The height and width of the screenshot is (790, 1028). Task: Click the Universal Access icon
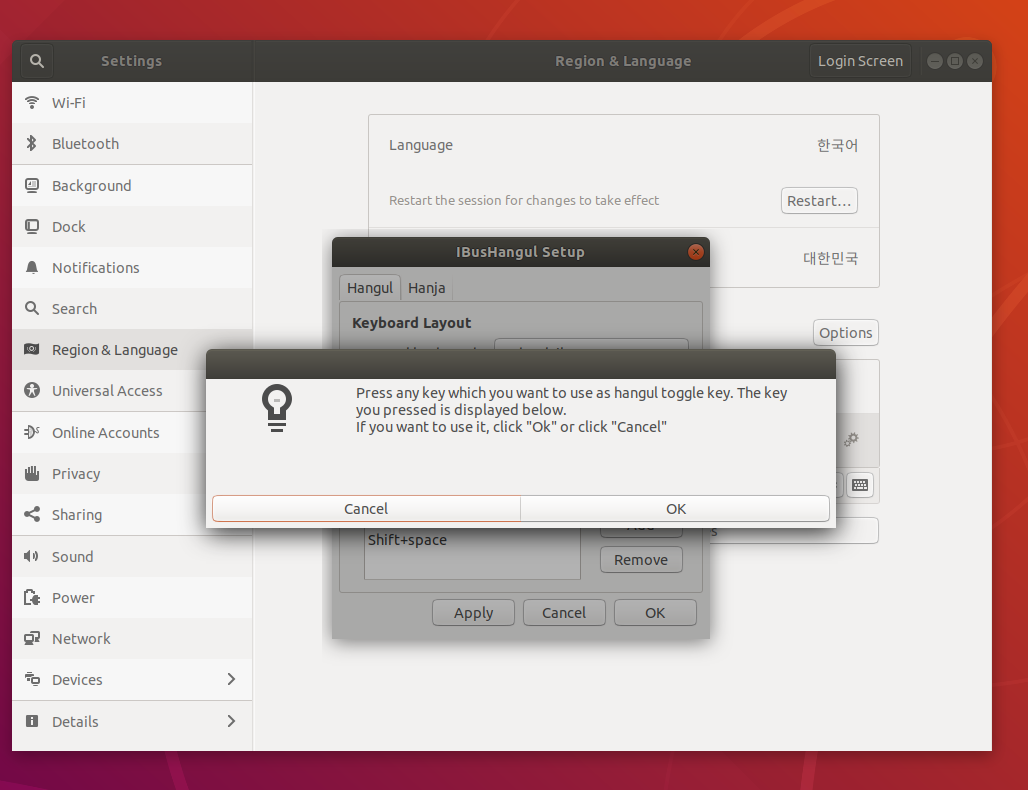[x=31, y=391]
